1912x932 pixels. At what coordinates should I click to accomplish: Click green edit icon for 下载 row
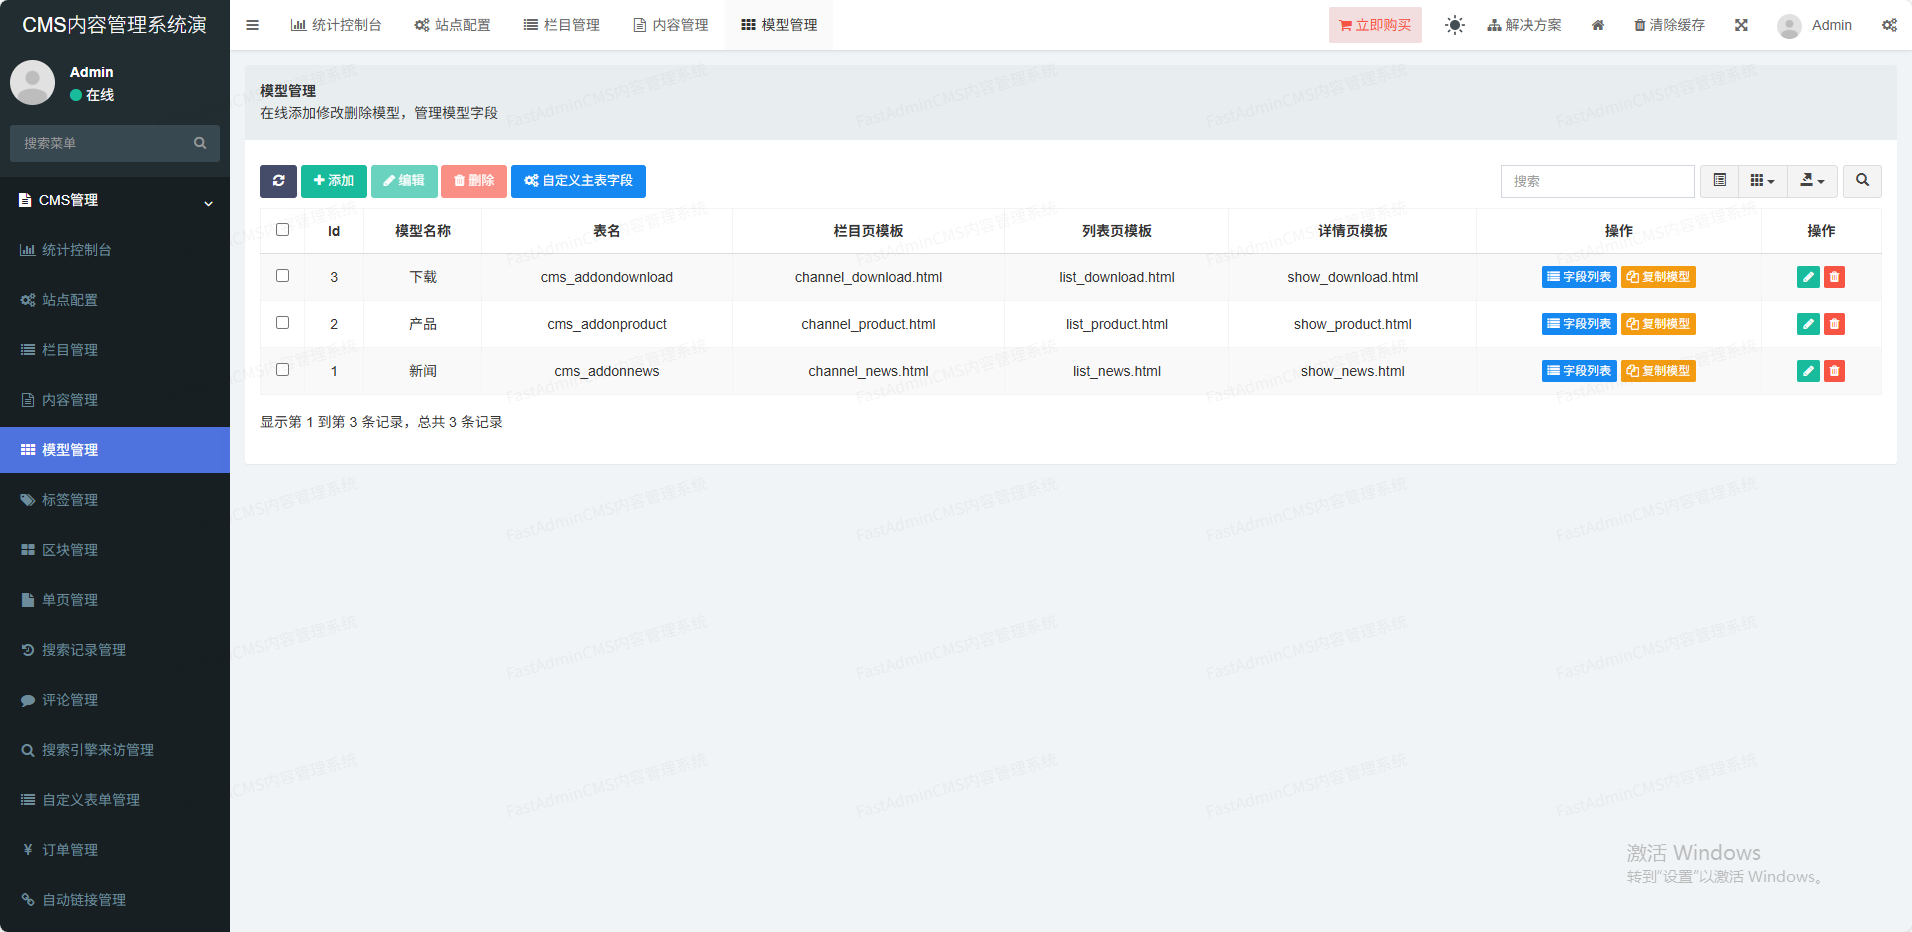tap(1807, 277)
